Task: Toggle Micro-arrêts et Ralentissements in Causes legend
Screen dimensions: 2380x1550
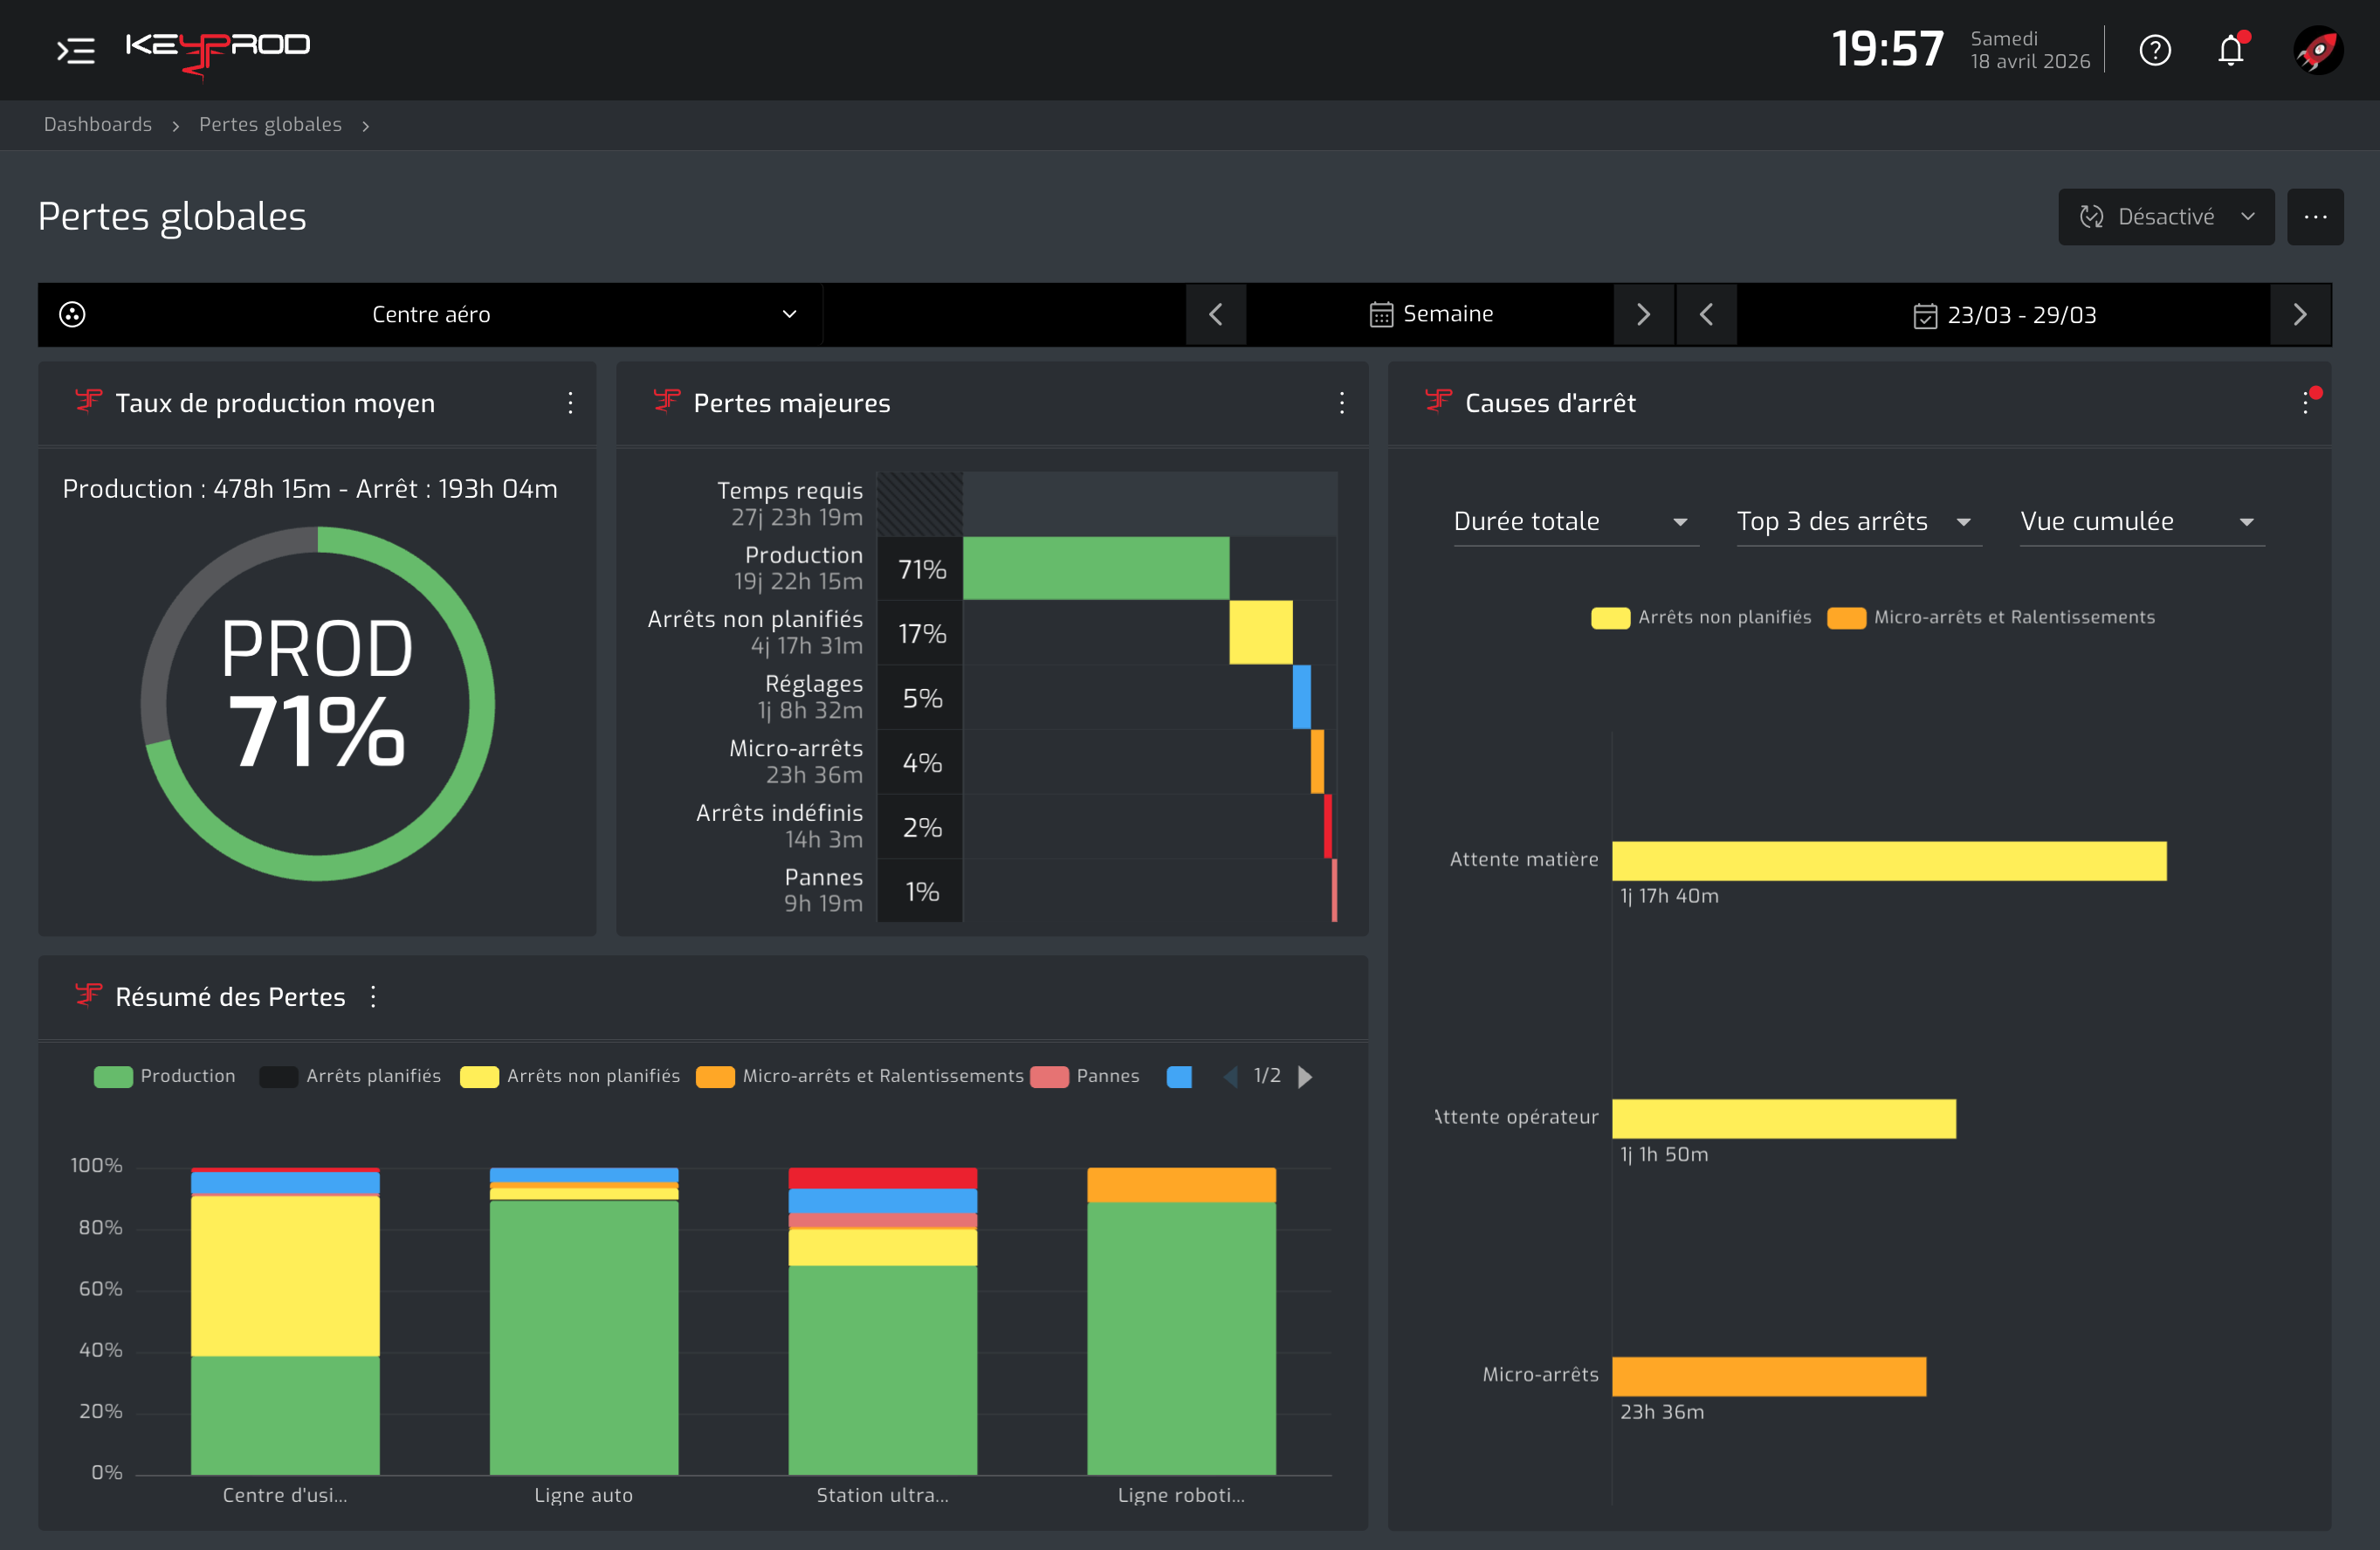Action: (x=1990, y=618)
